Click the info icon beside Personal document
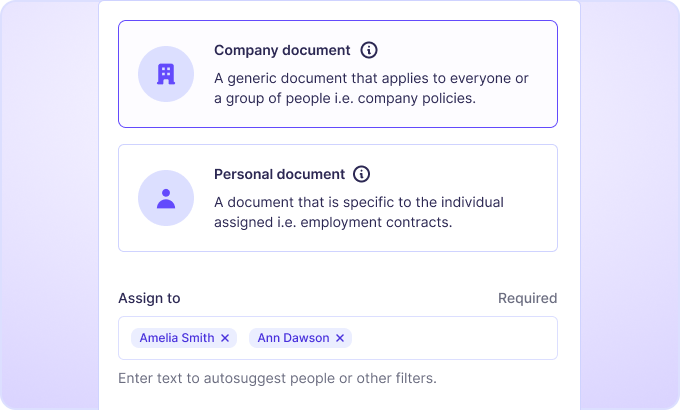The height and width of the screenshot is (410, 680). [x=362, y=174]
